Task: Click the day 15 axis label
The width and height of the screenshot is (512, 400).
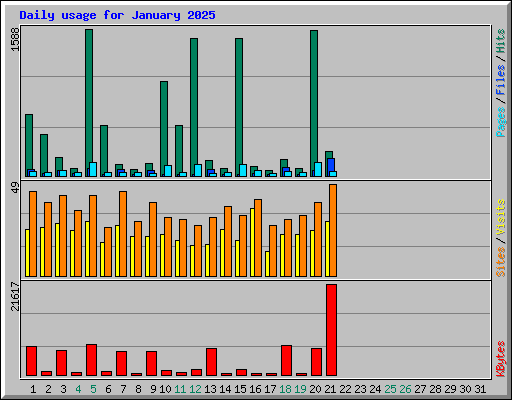Action: point(240,389)
